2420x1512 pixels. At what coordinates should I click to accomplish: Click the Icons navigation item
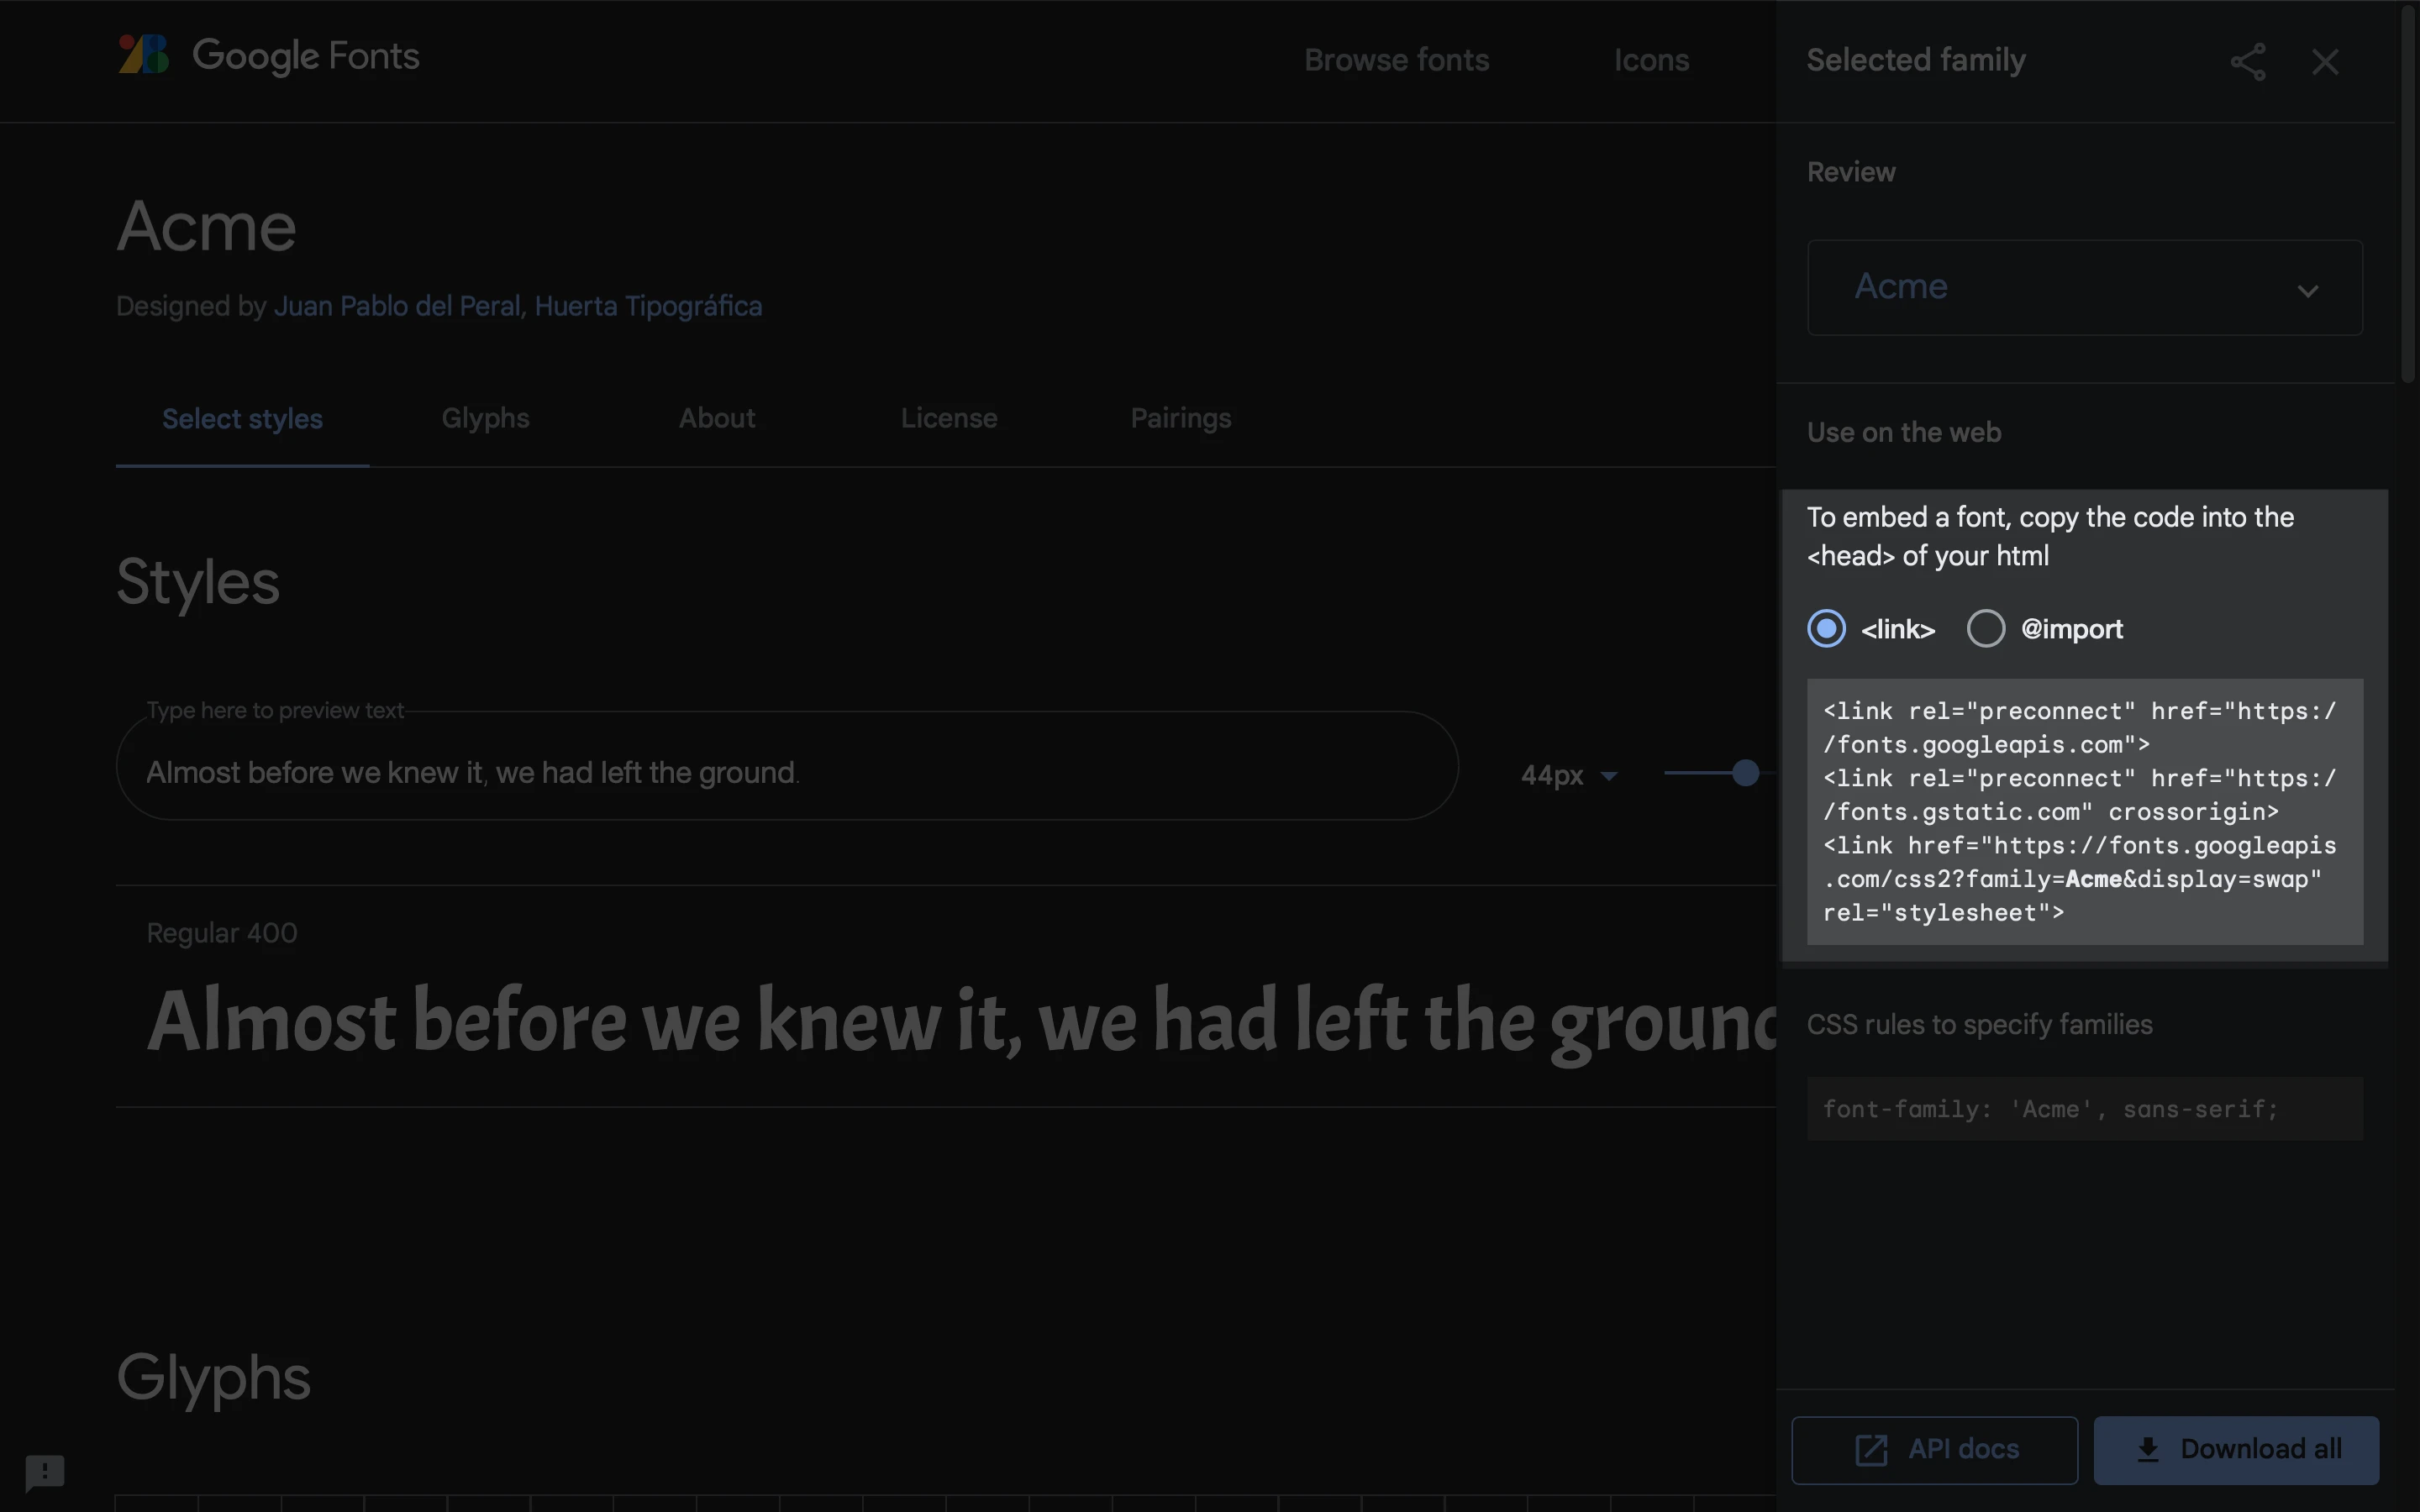[1651, 60]
